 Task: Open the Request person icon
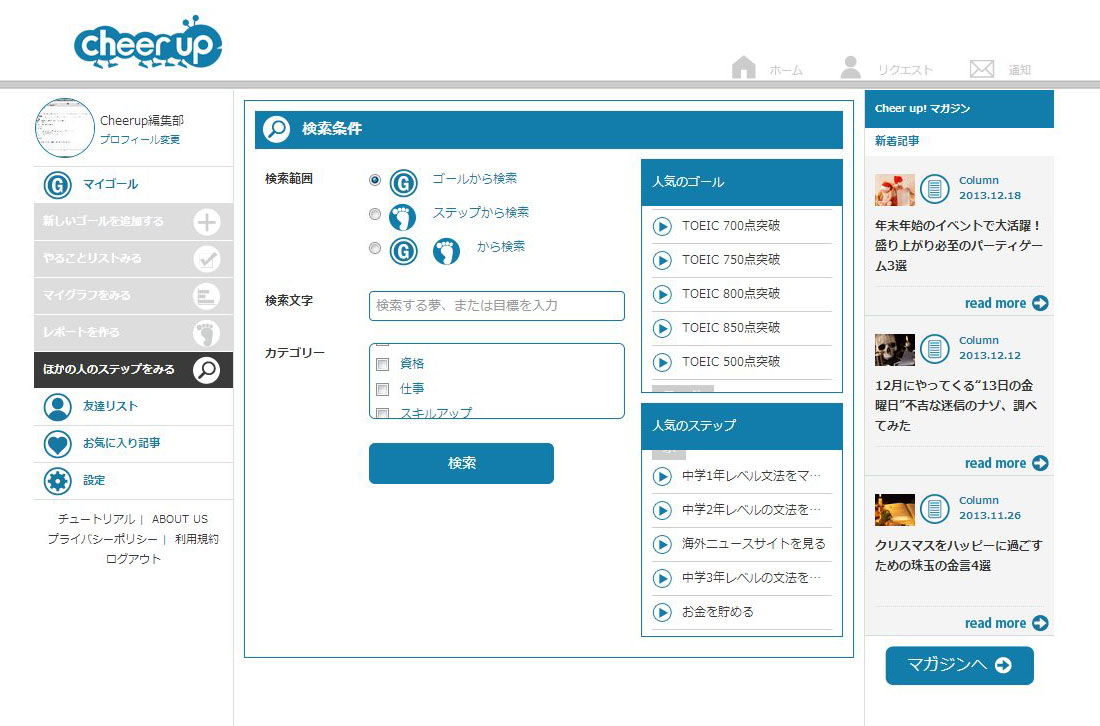(851, 68)
